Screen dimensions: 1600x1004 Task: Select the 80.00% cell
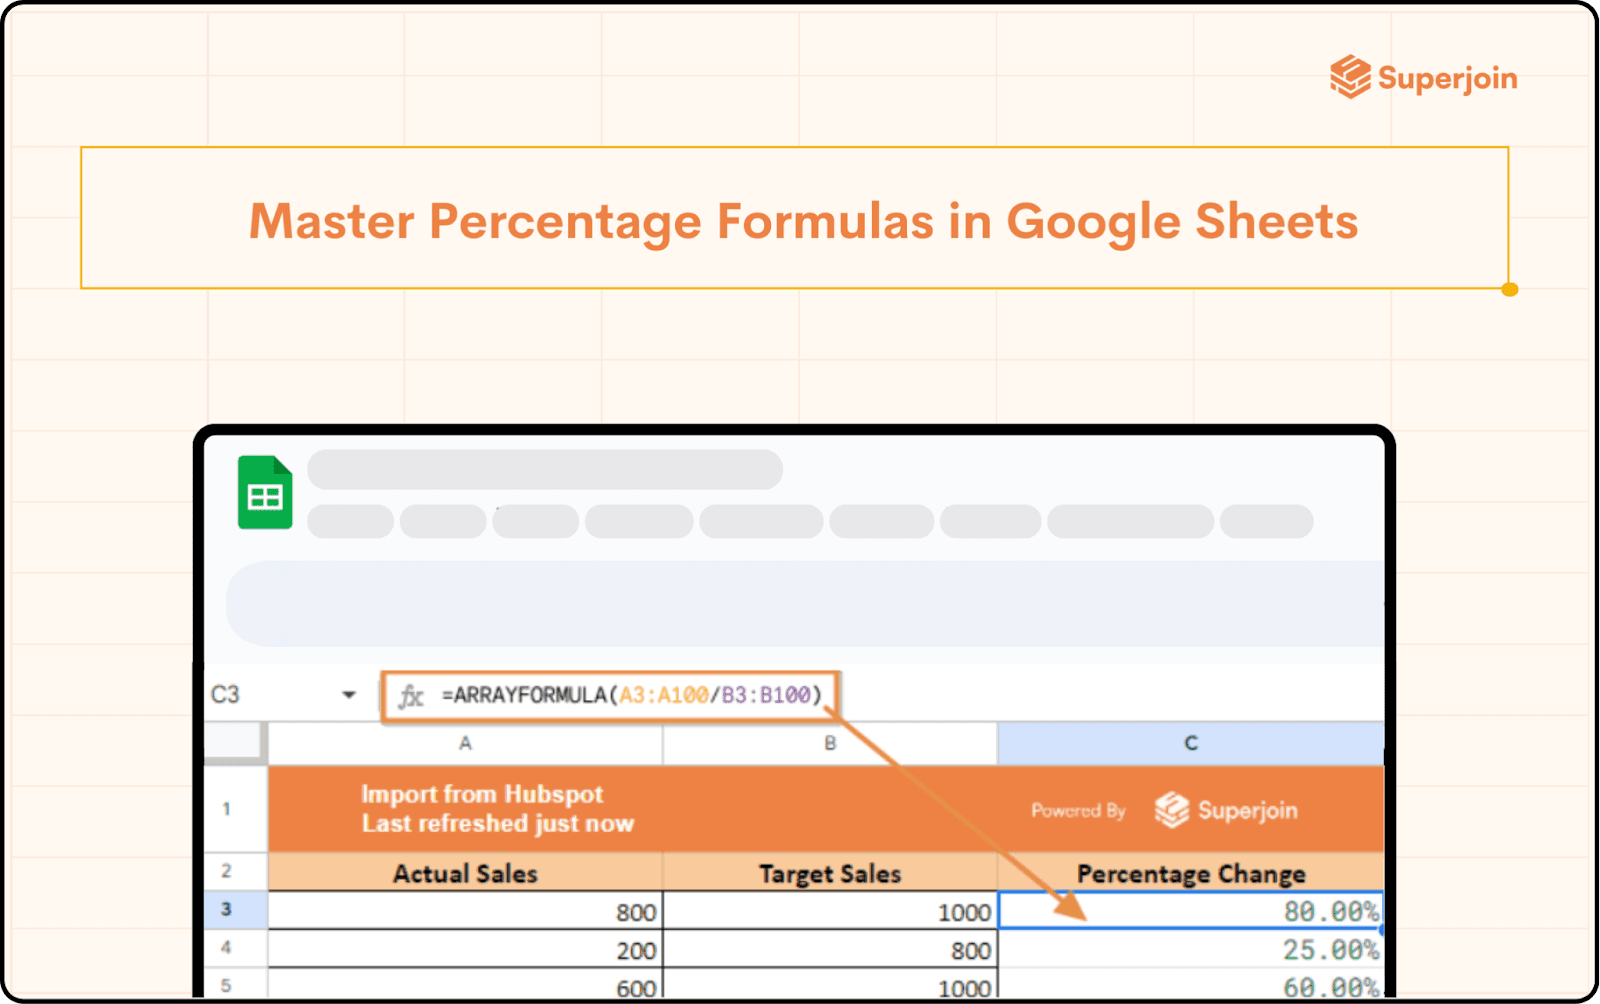[1191, 911]
